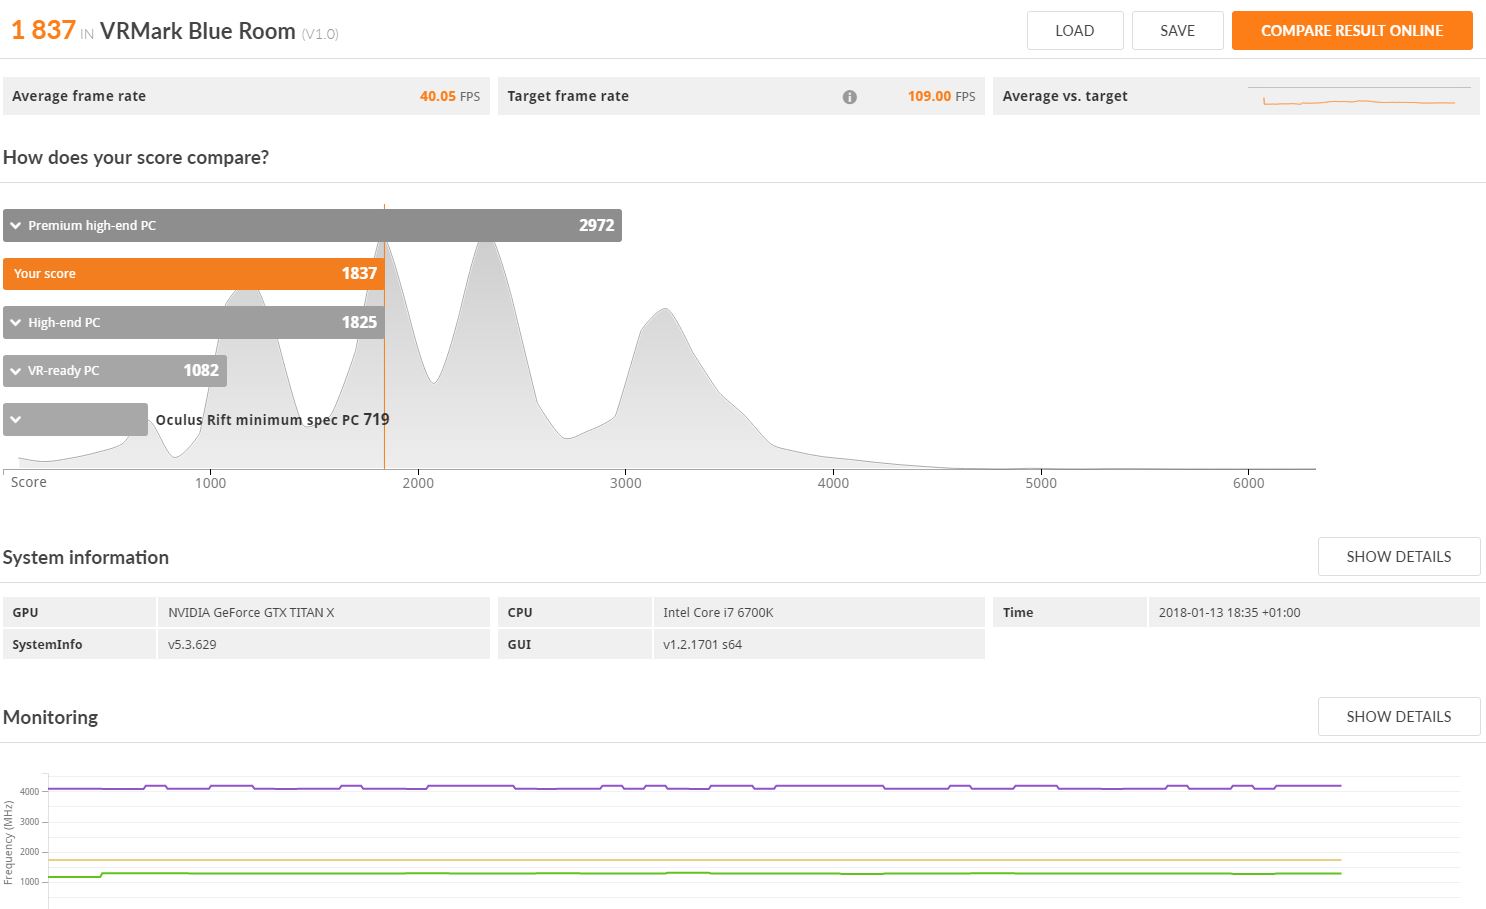Select the Intel Core i7 6700K text
The height and width of the screenshot is (909, 1486).
click(718, 613)
